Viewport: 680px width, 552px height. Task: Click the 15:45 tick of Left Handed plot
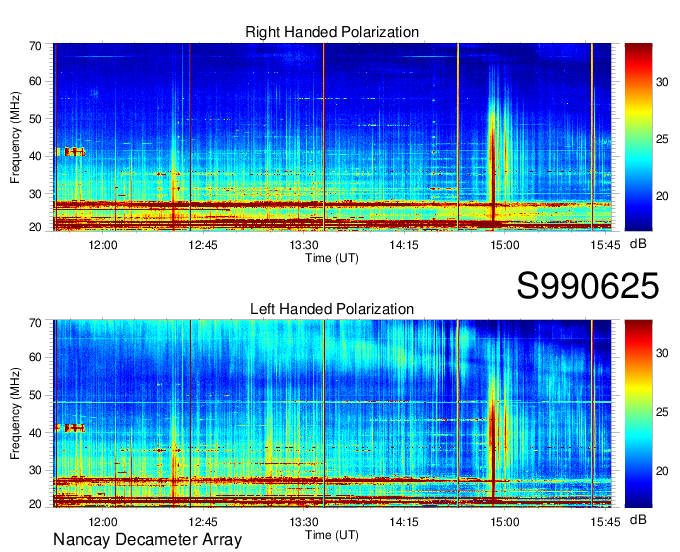tap(605, 522)
